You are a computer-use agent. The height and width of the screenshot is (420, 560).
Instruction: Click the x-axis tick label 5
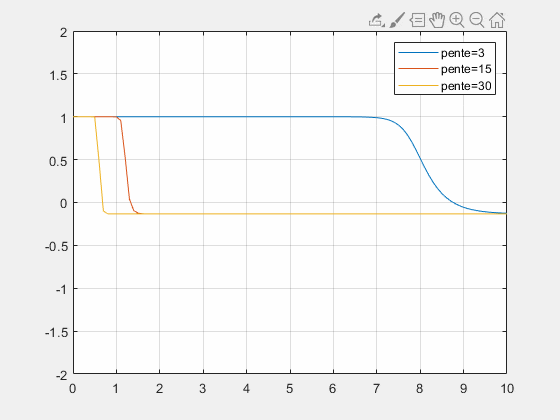(290, 389)
